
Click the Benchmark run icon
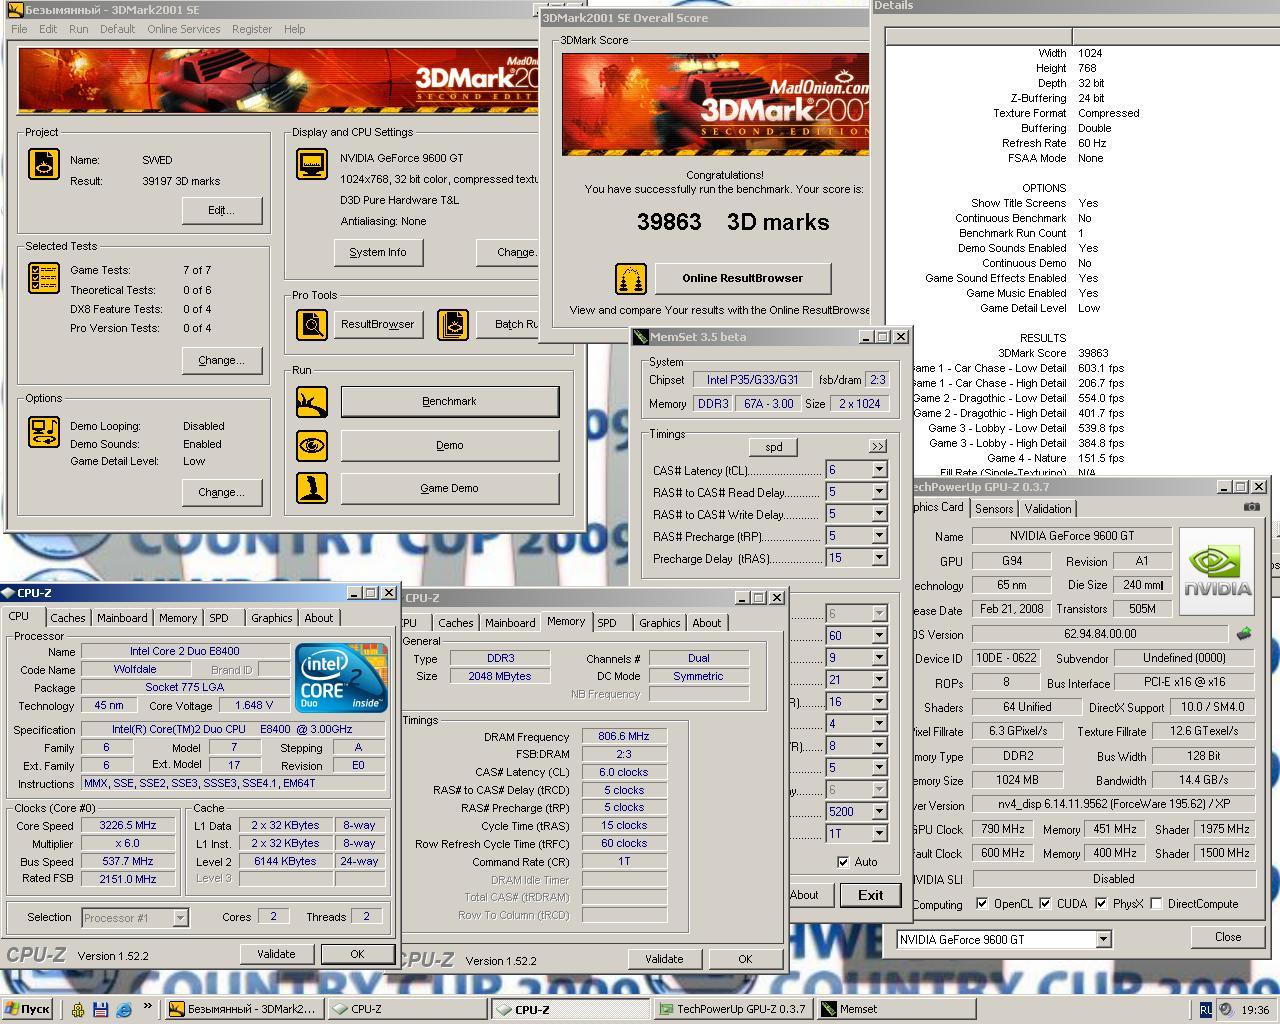click(312, 402)
